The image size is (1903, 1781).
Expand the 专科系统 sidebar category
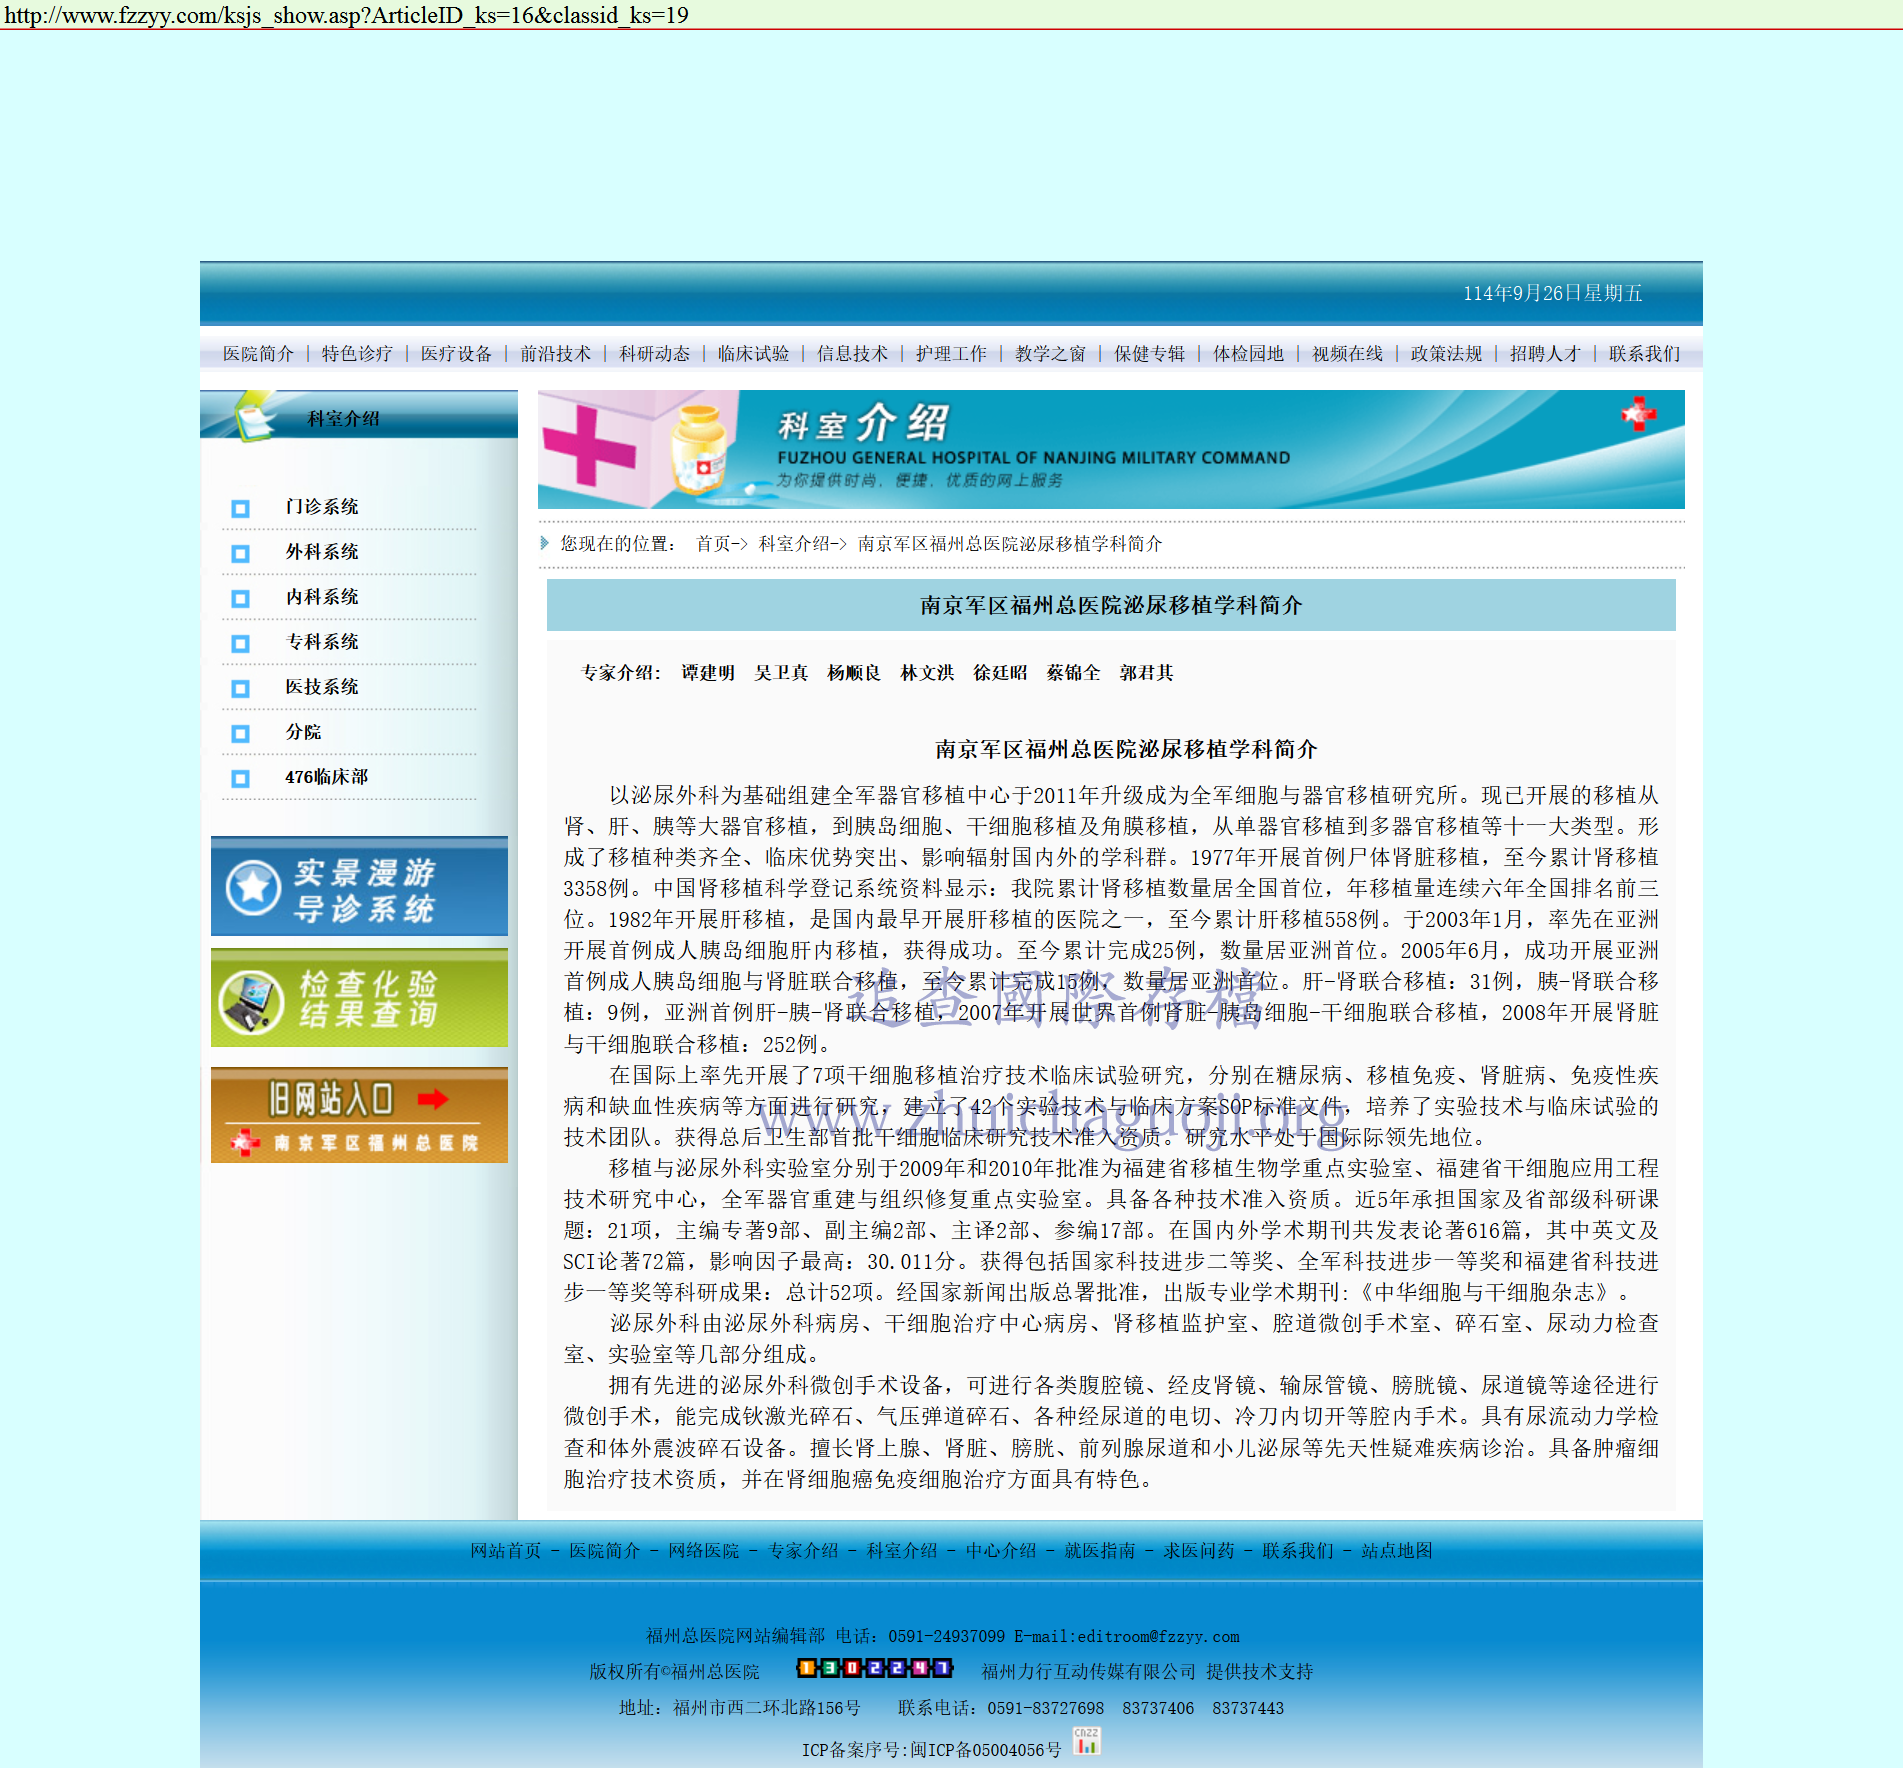[x=321, y=642]
